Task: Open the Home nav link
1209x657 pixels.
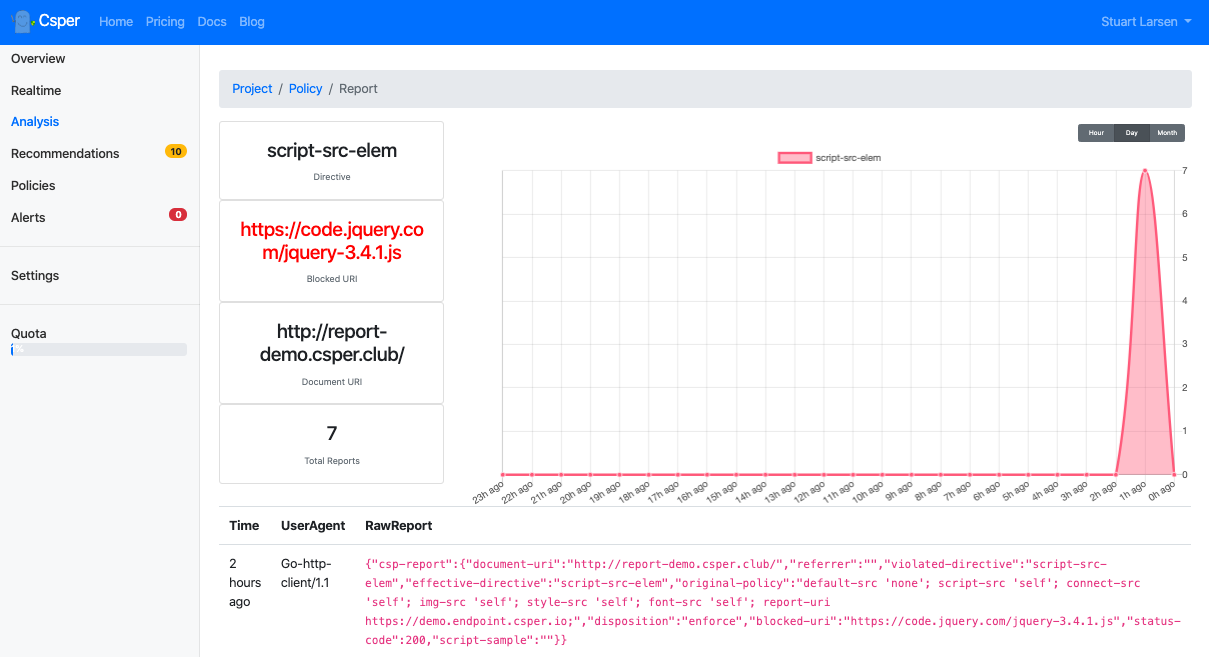Action: click(116, 22)
